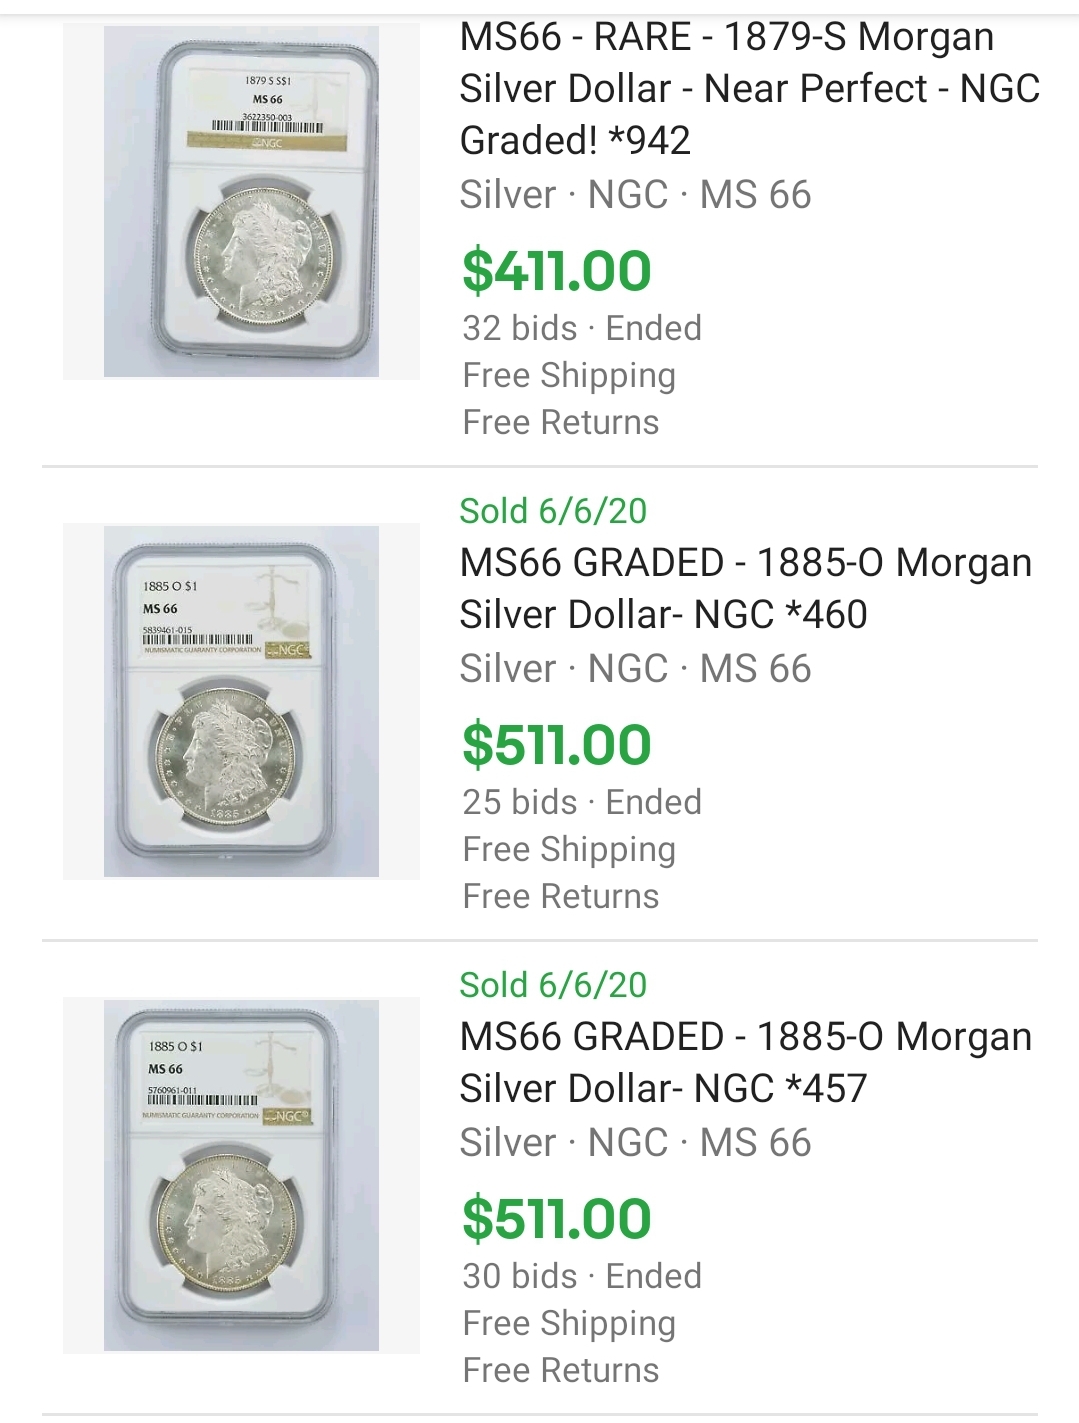Open the 1879-S Morgan coin thumbnail
Viewport: 1079px width, 1423px height.
(x=241, y=201)
